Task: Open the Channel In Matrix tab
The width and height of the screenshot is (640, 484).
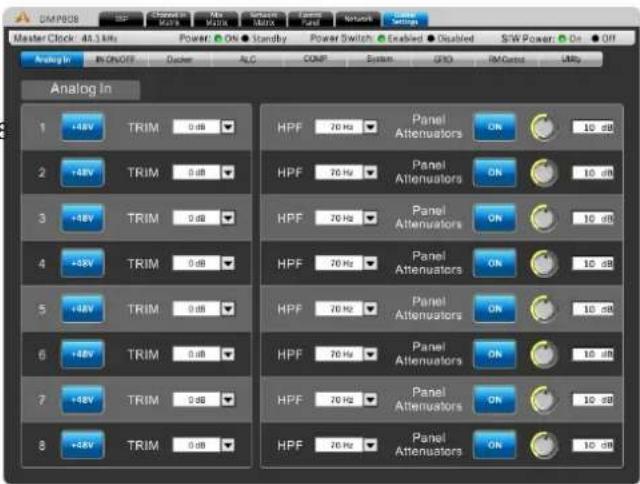Action: pyautogui.click(x=169, y=19)
